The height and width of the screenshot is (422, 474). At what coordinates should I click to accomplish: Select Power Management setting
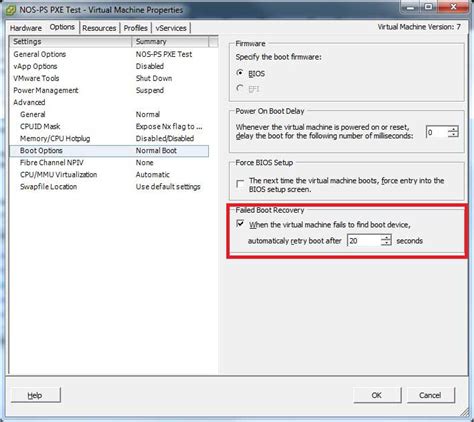109,90
